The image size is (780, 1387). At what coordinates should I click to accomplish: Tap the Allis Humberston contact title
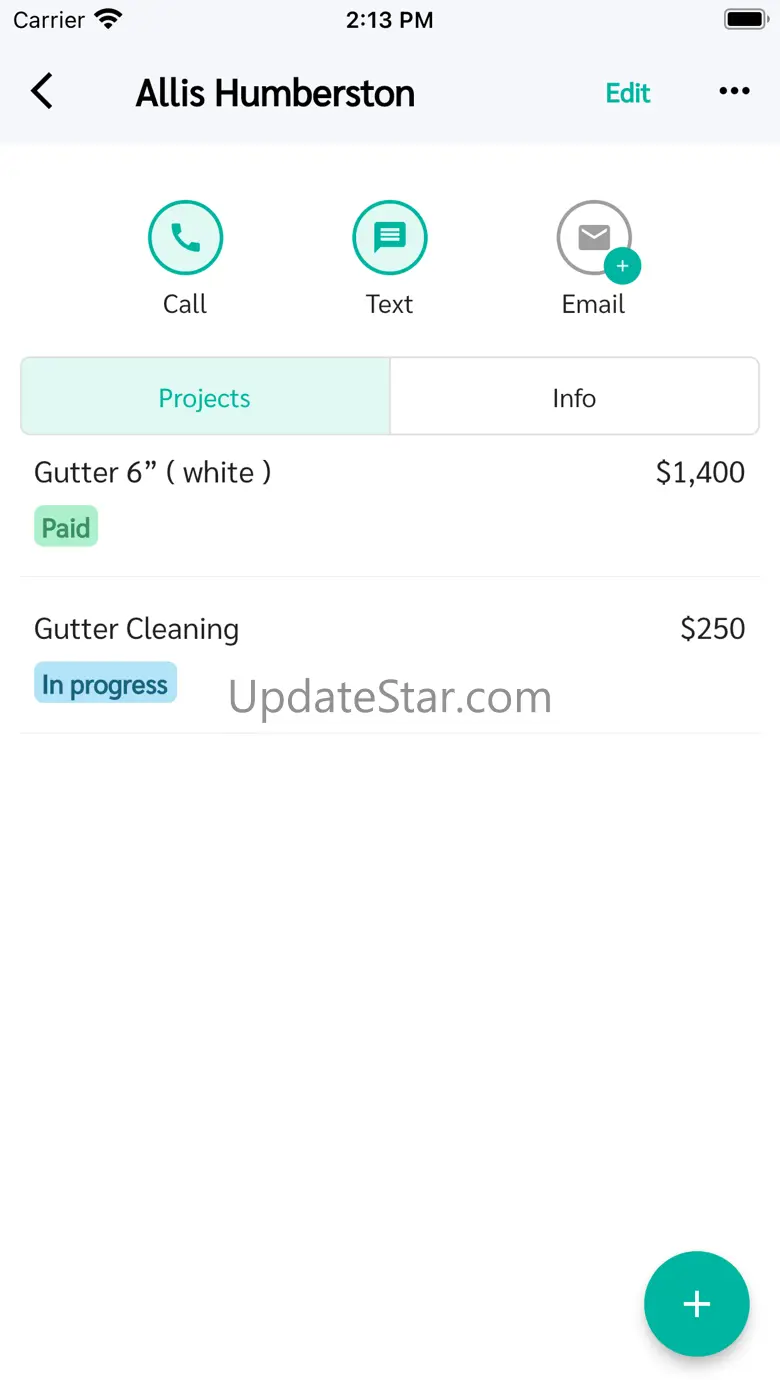pos(275,93)
